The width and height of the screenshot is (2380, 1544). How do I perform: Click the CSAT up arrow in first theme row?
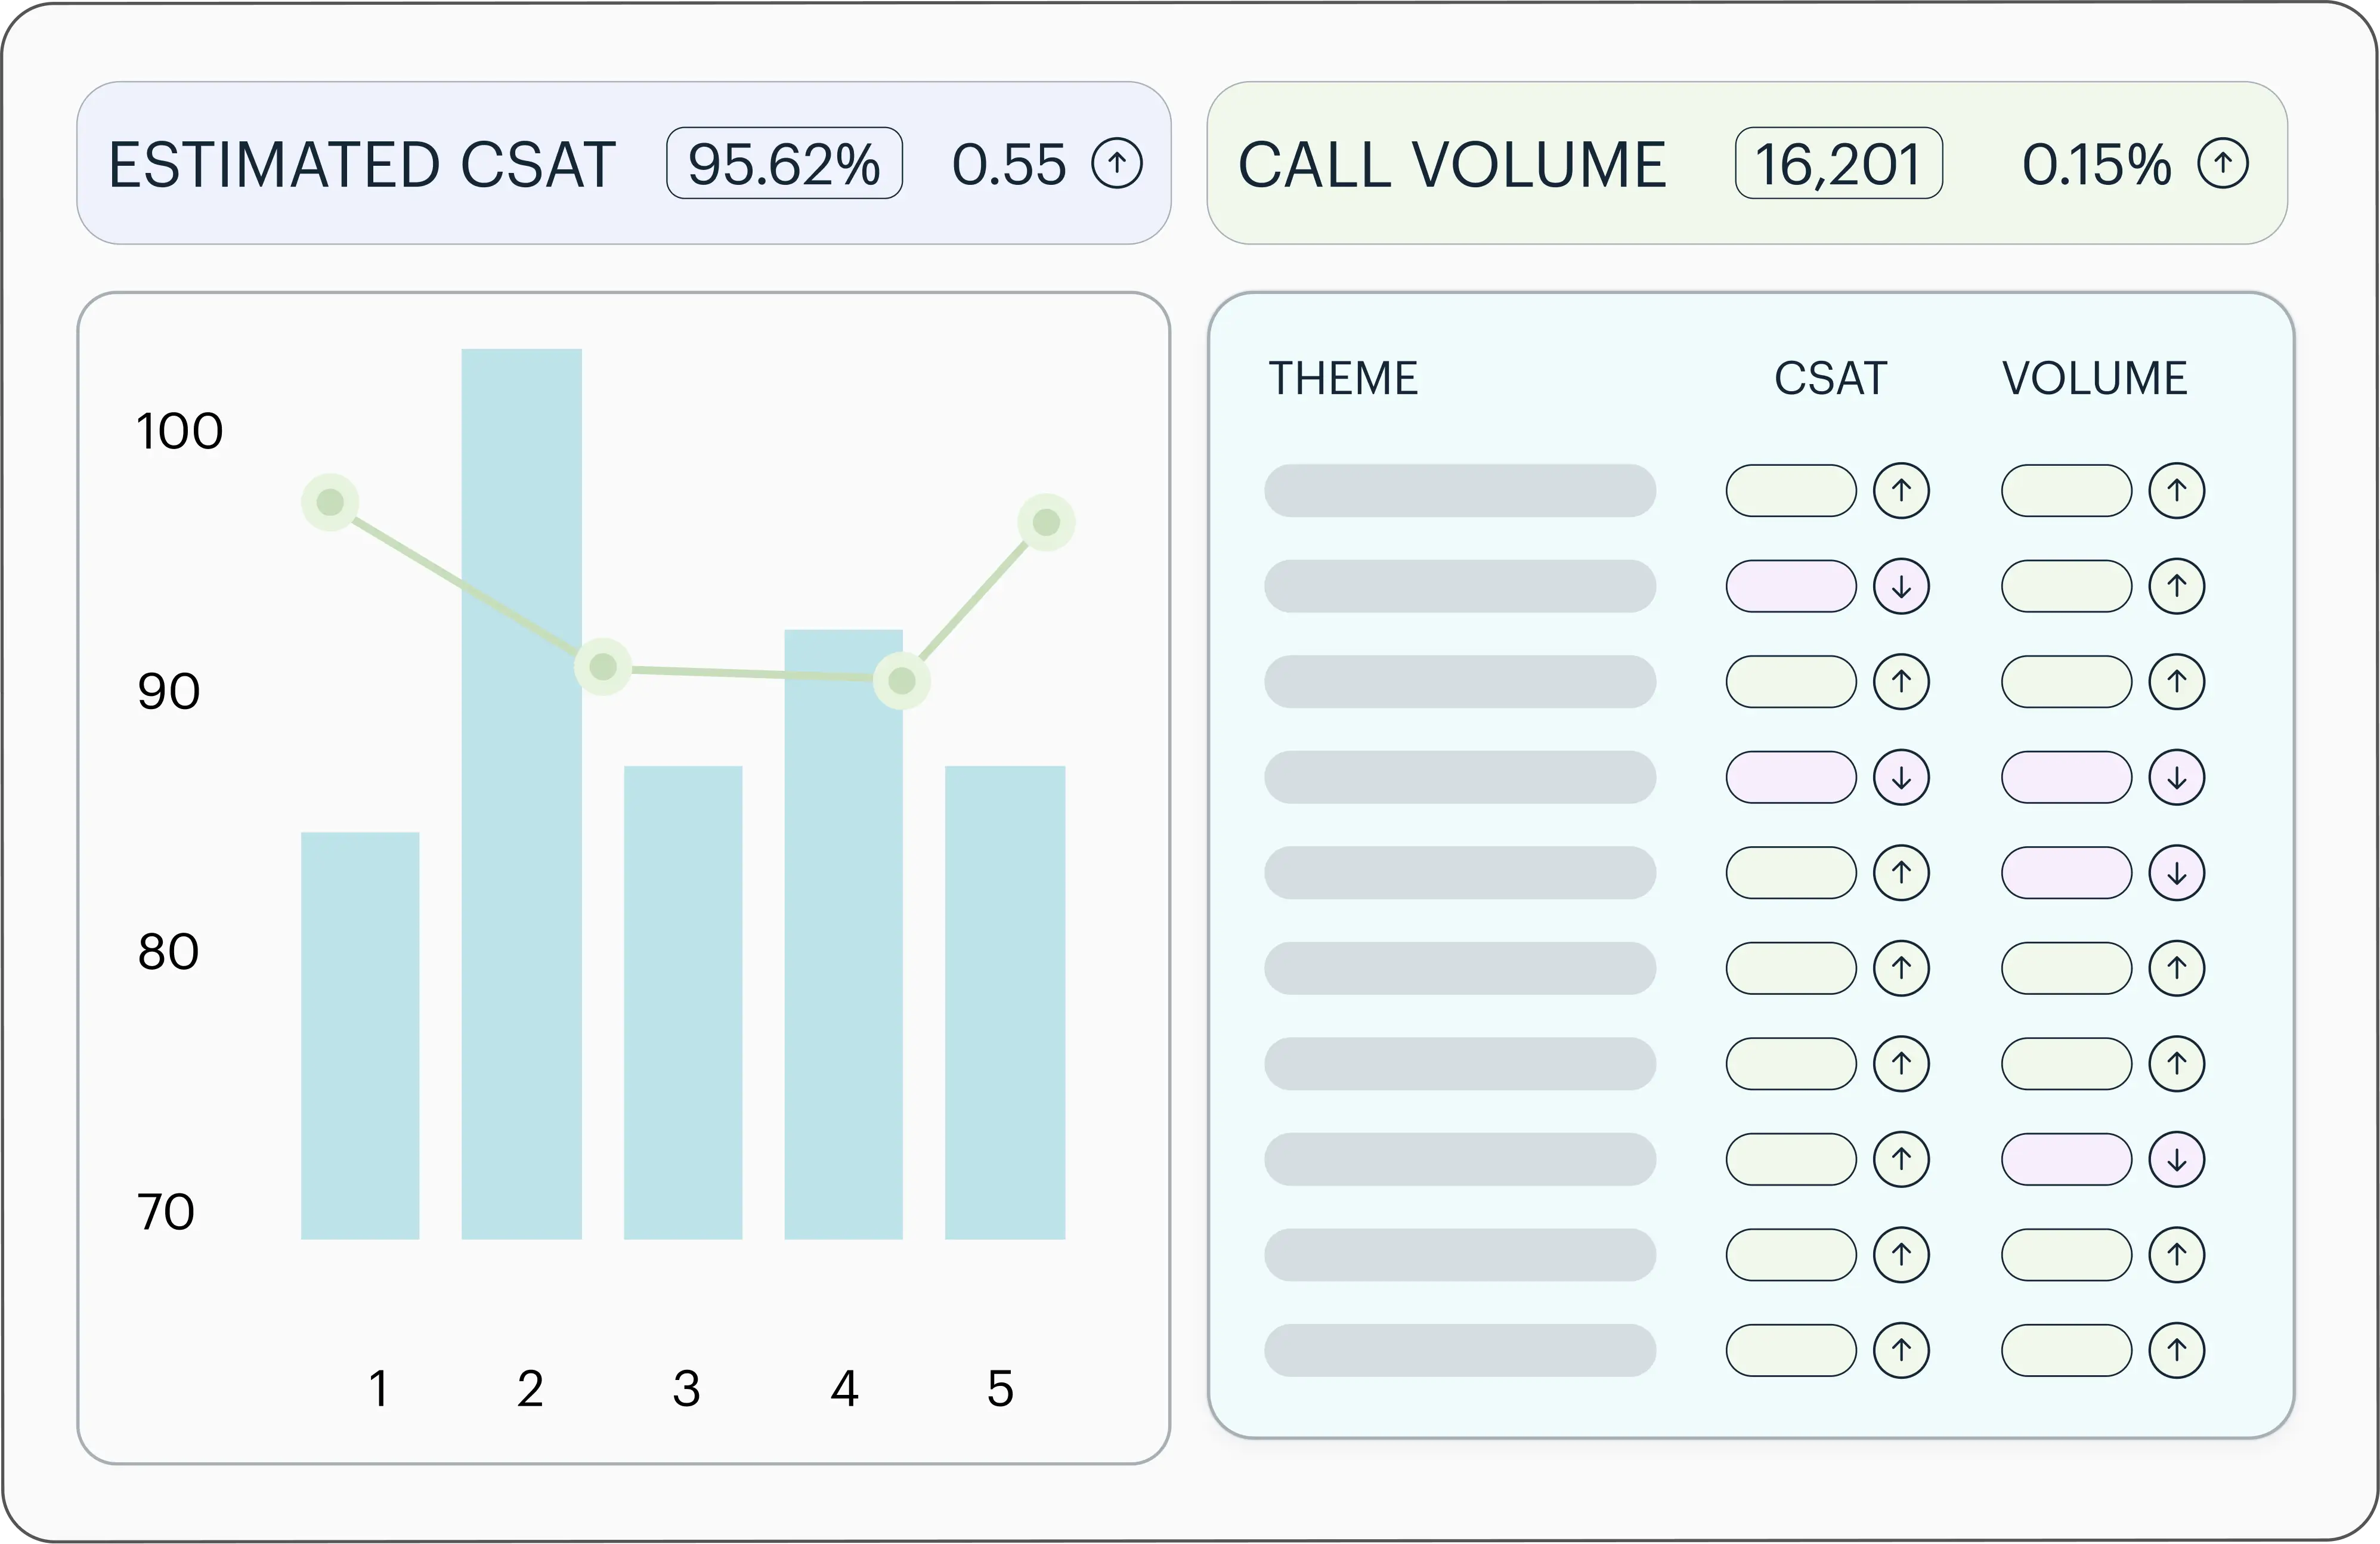(x=1901, y=491)
